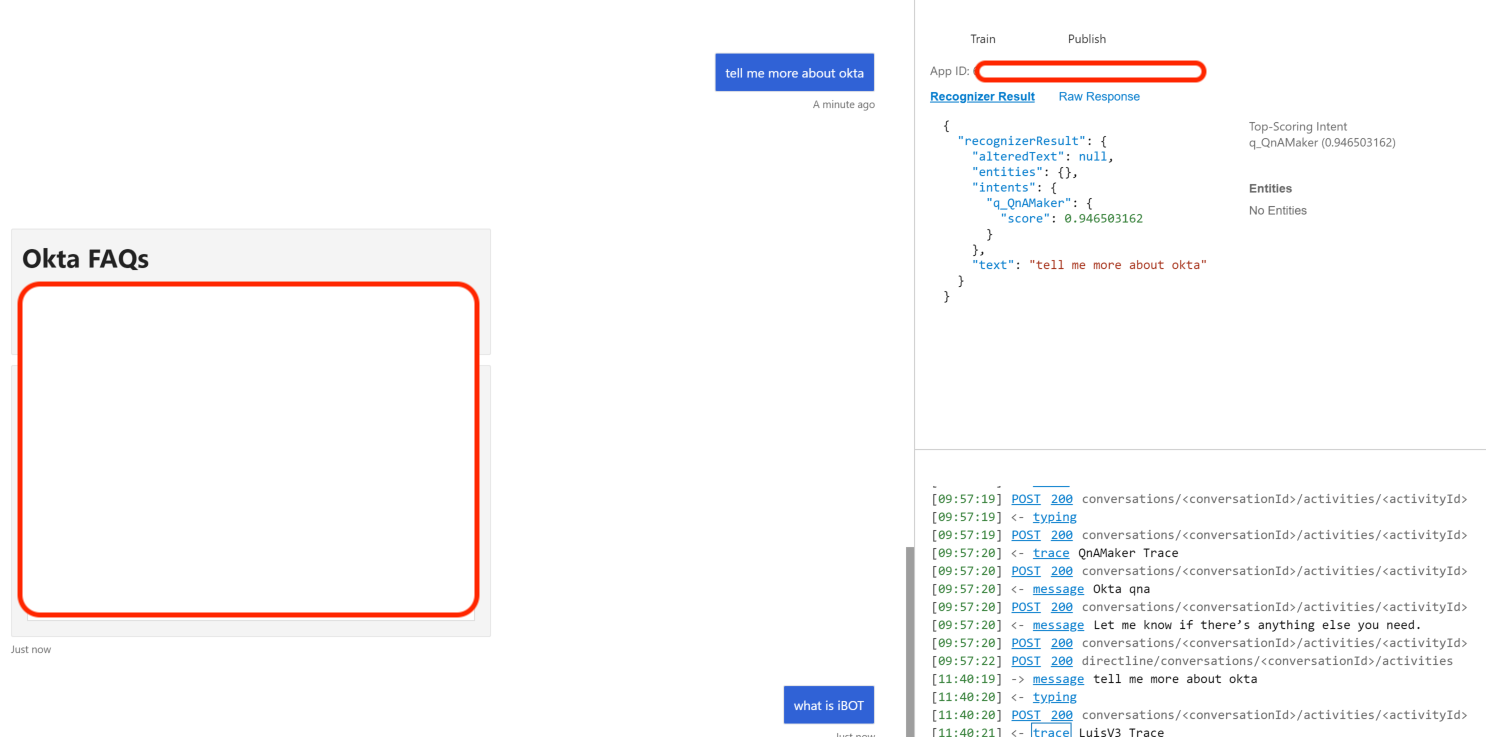1486x737 pixels.
Task: Open the QnAMaker Trace link in the log
Action: coord(1051,552)
